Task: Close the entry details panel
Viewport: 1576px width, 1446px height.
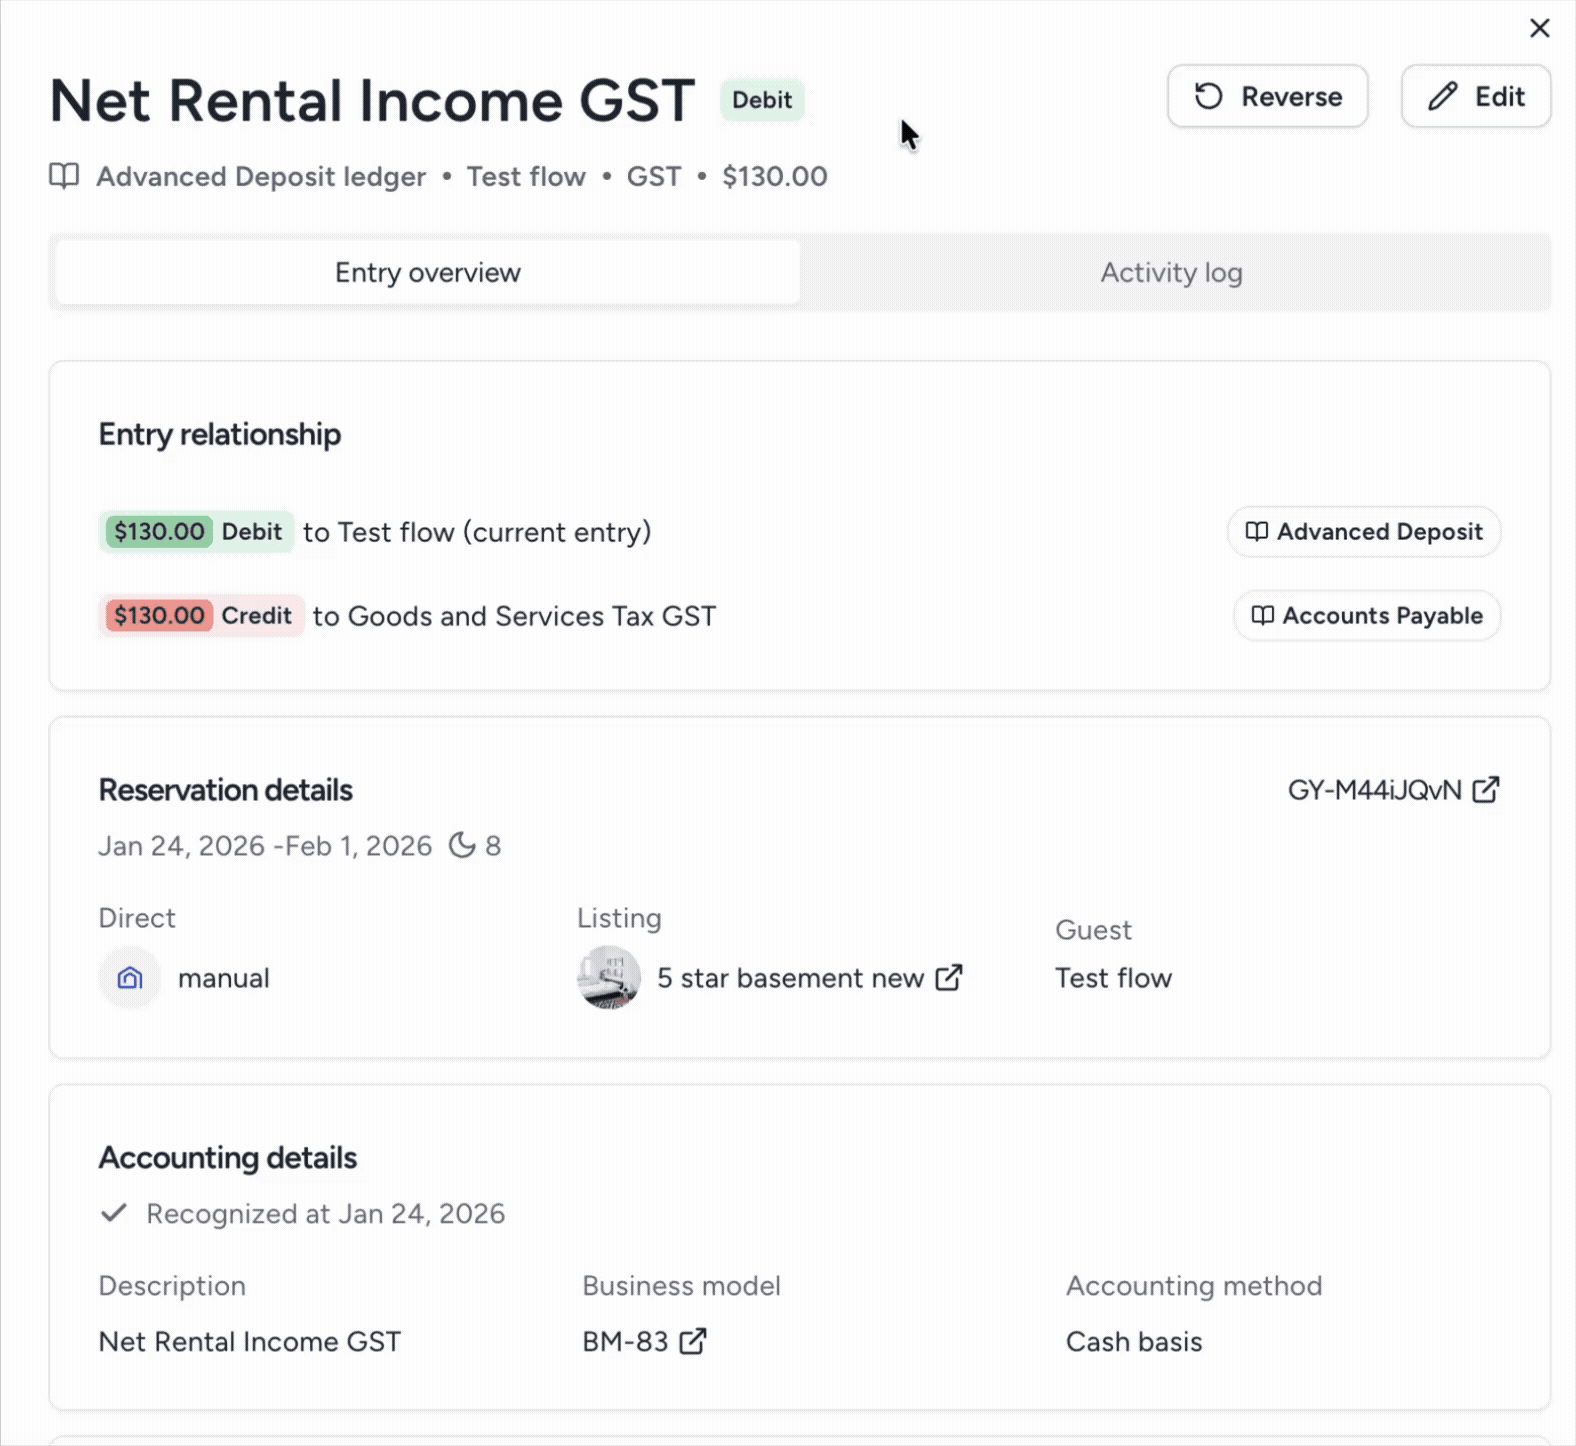Action: (x=1539, y=28)
